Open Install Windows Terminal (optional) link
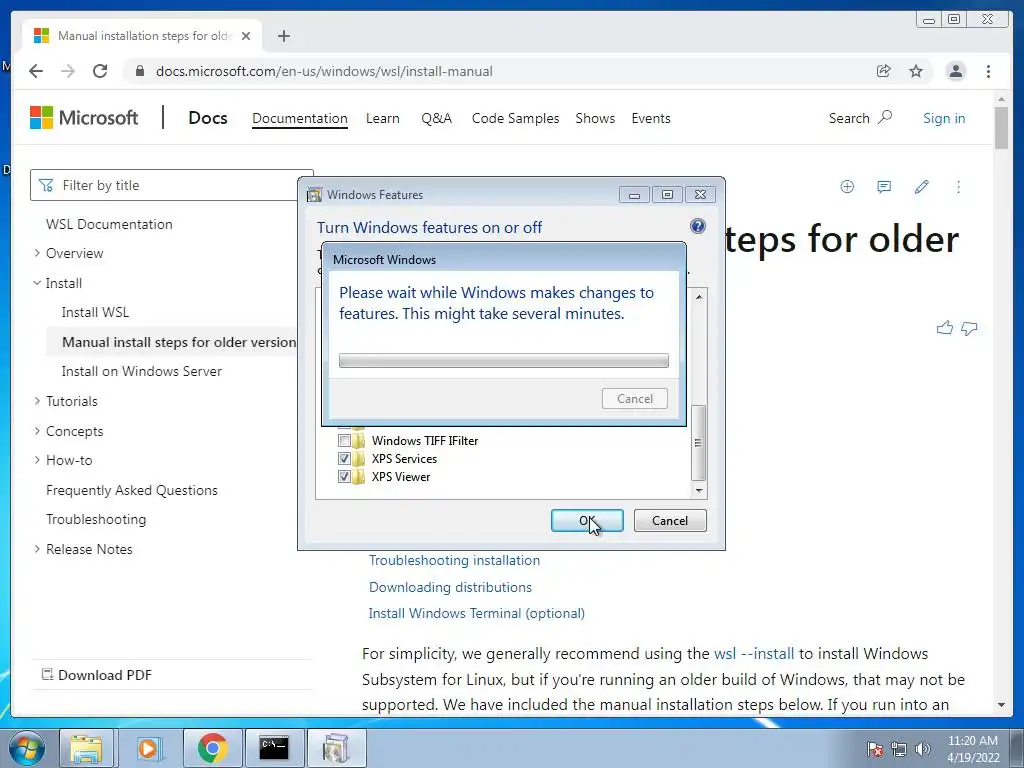This screenshot has height=768, width=1024. [x=477, y=613]
